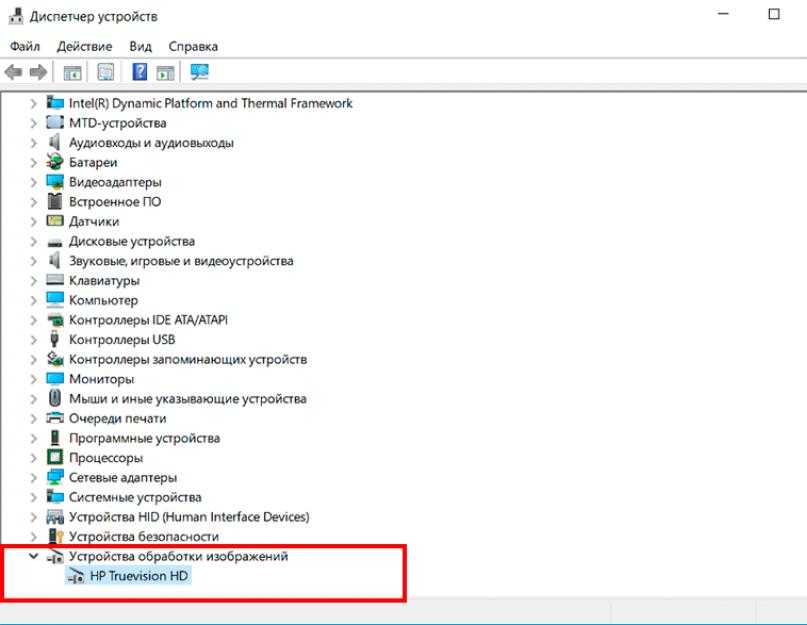Open the Вид menu
Viewport: 807px width, 625px height.
[x=141, y=46]
